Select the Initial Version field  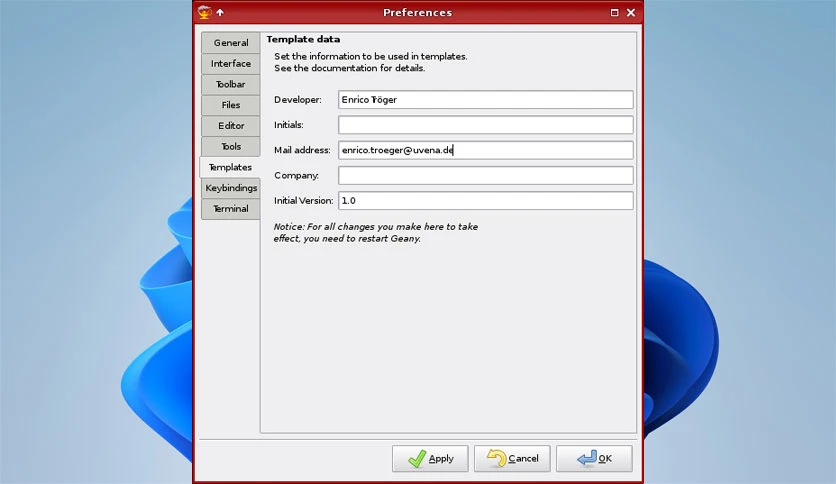[486, 201]
